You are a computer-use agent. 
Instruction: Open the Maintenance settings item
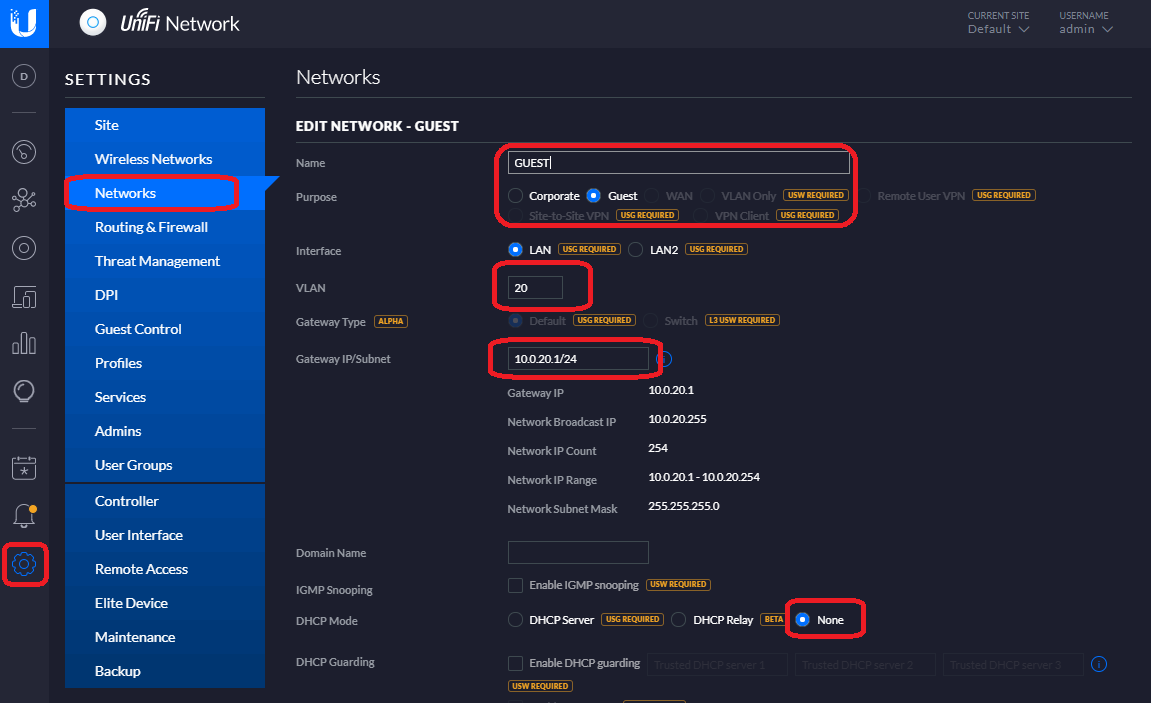pyautogui.click(x=164, y=638)
